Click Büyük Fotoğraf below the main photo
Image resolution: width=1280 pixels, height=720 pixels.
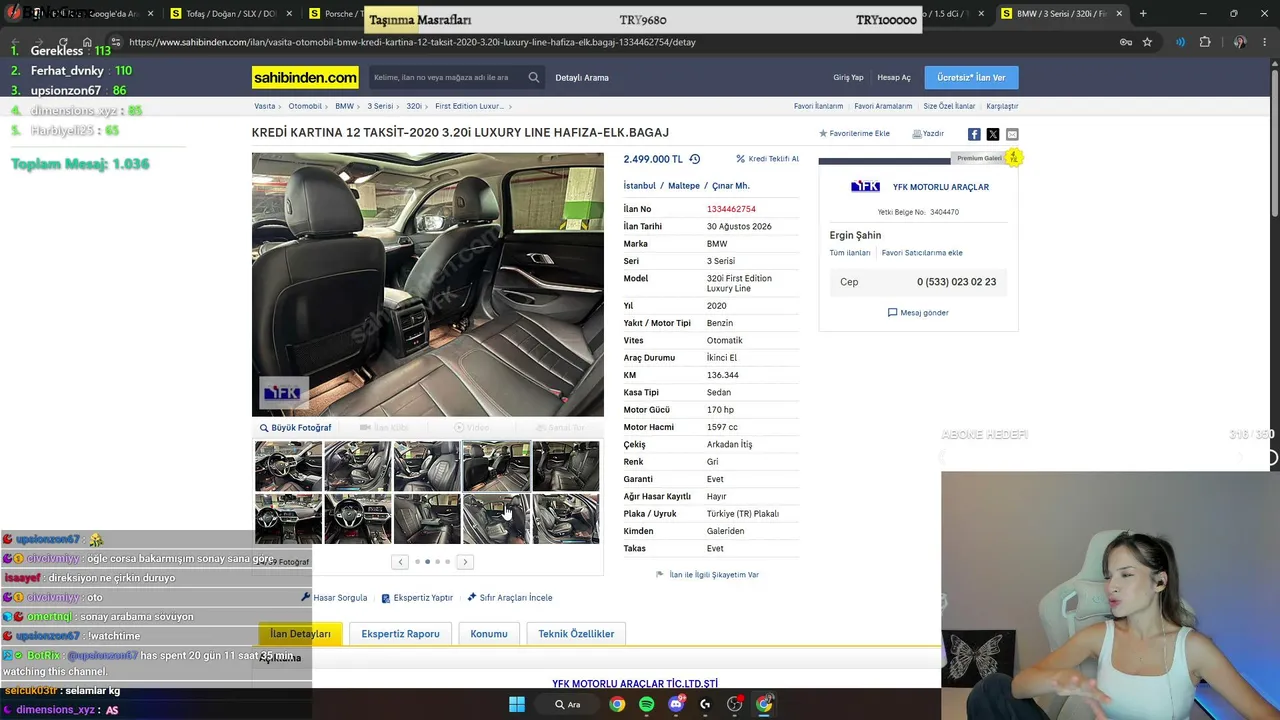pos(295,428)
